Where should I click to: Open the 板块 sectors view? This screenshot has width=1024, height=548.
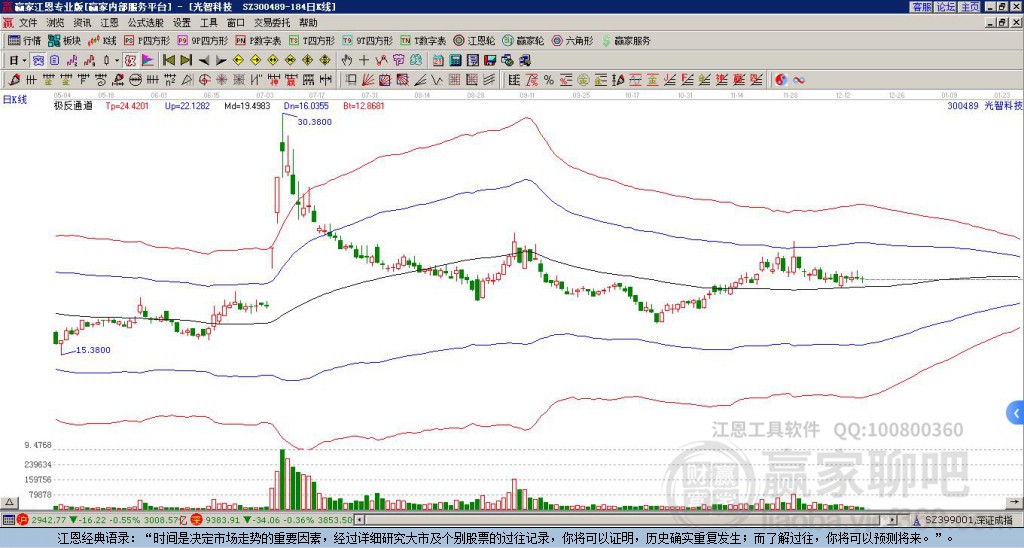pyautogui.click(x=64, y=40)
